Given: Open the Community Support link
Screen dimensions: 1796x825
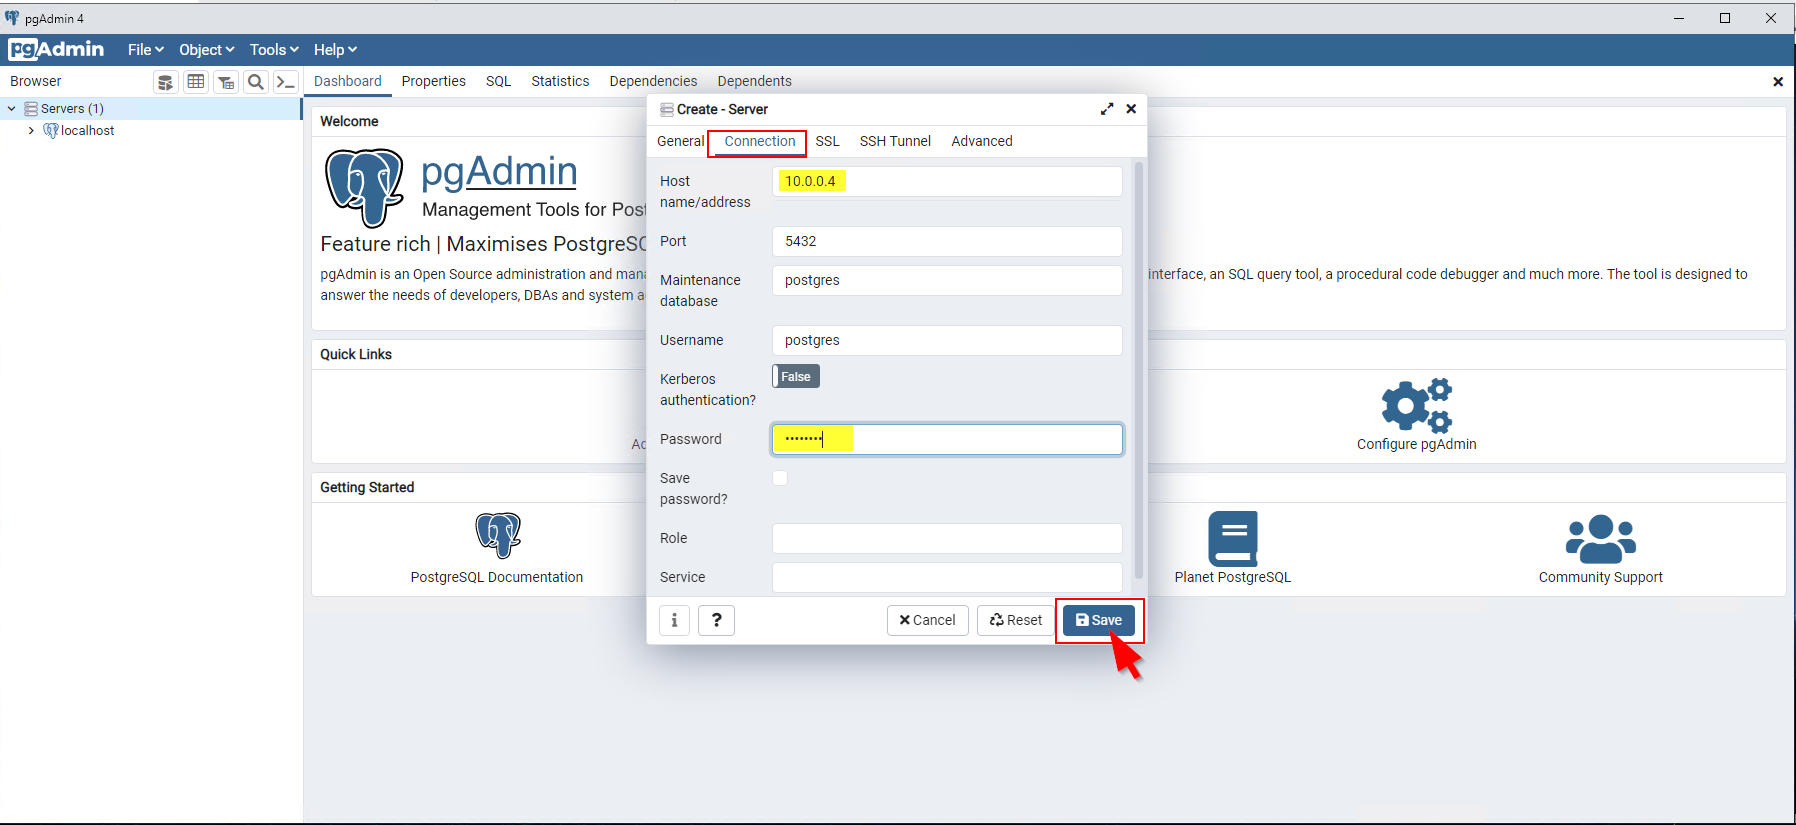Looking at the screenshot, I should point(1601,577).
